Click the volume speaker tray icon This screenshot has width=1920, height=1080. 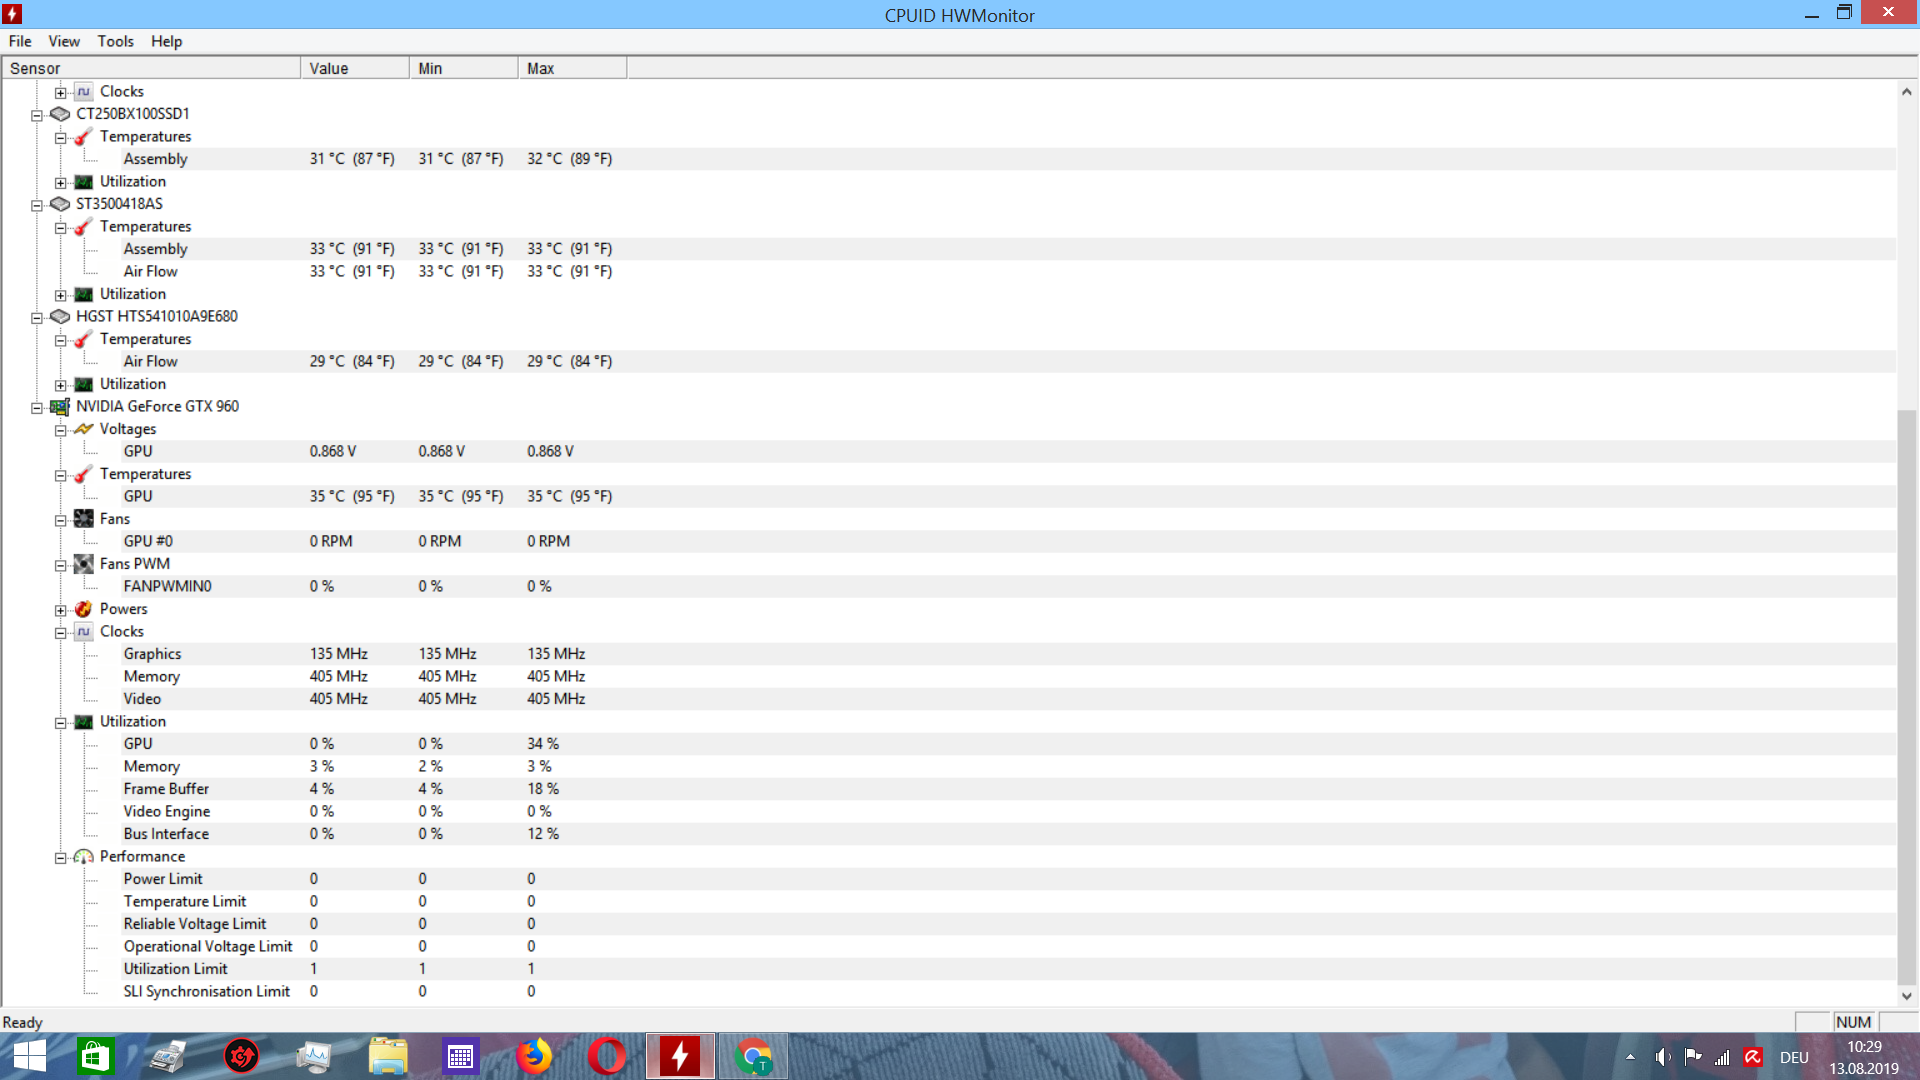click(x=1662, y=1057)
